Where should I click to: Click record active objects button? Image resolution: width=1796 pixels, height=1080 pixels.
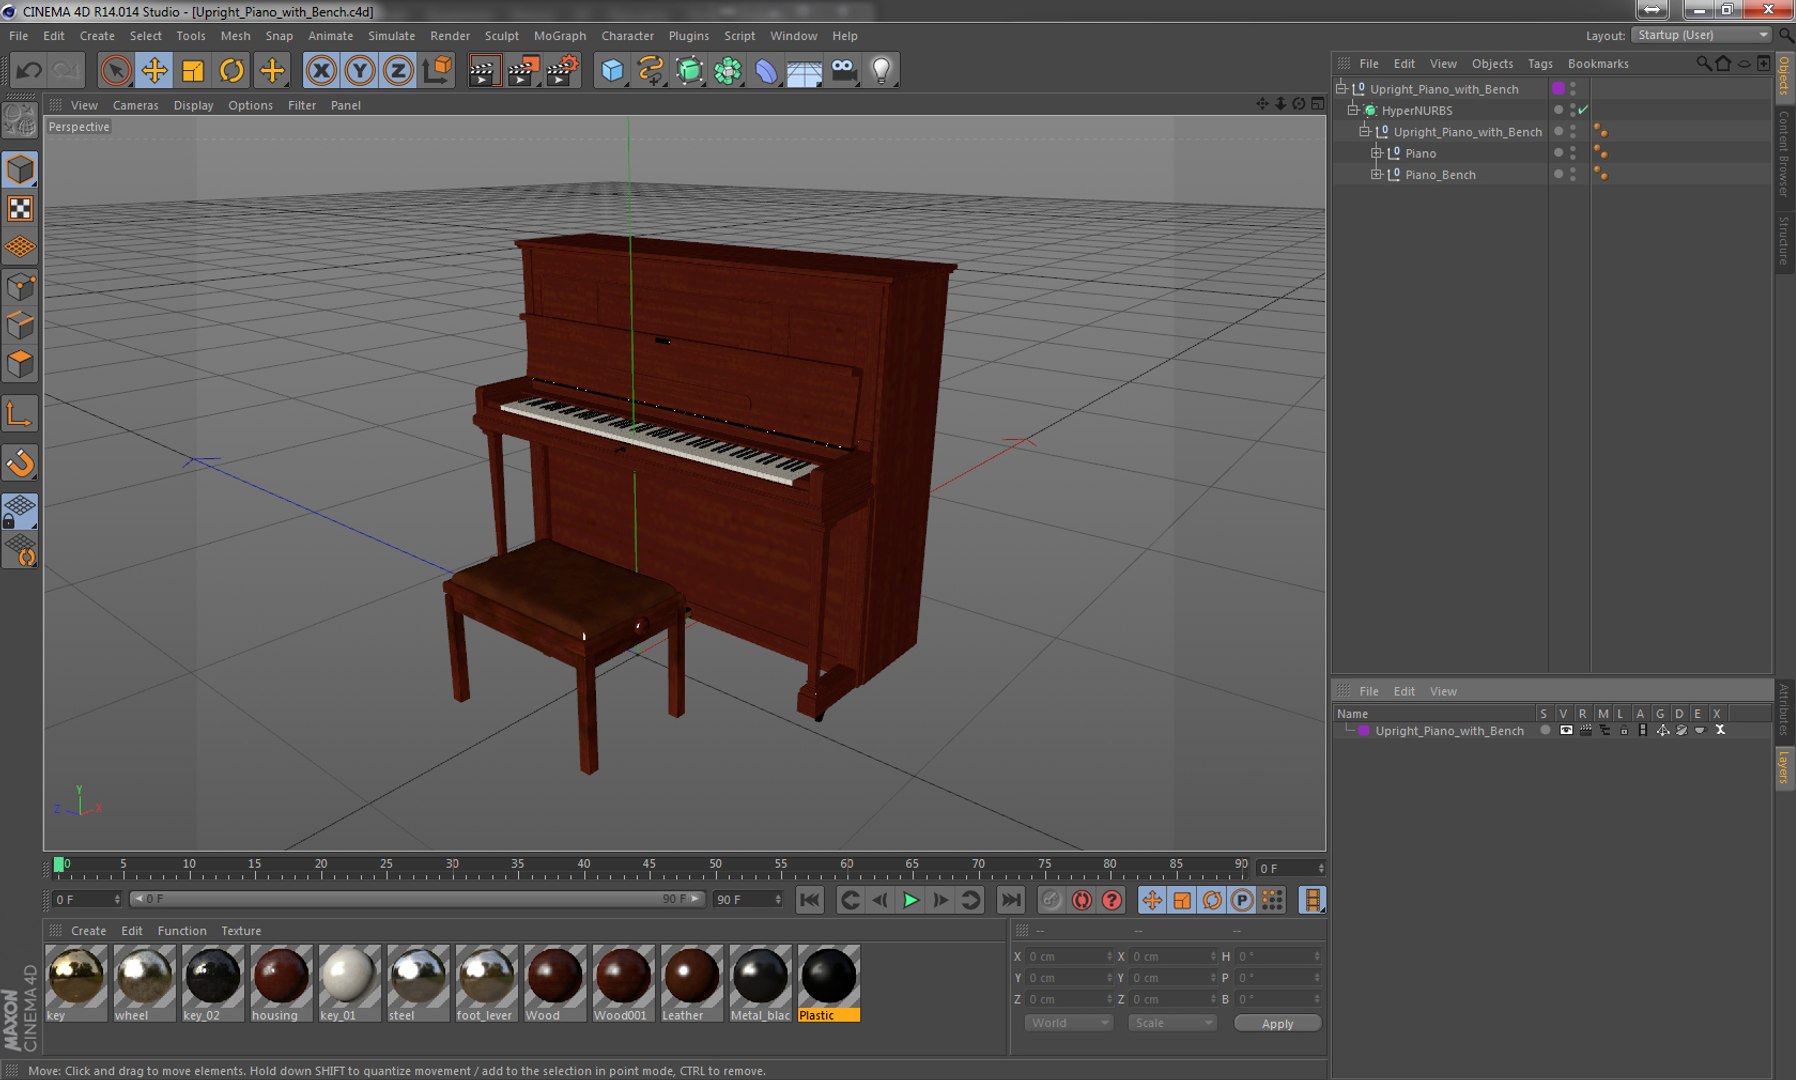(x=1051, y=900)
